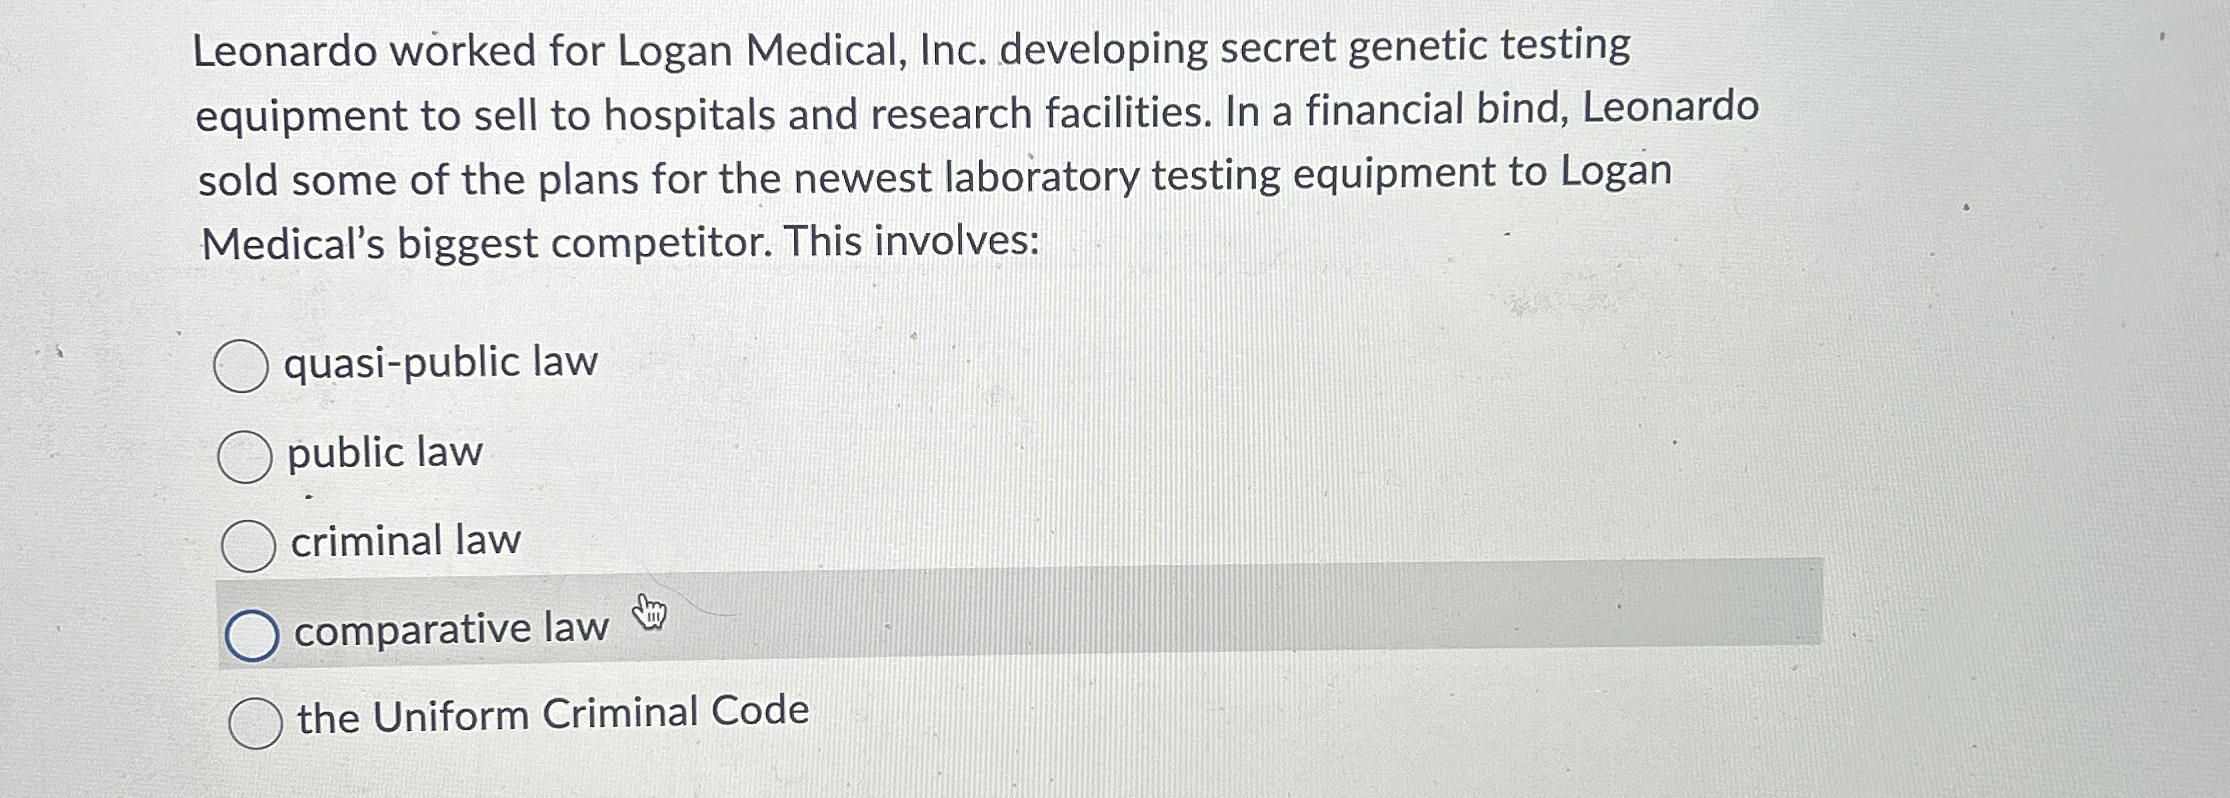Click the Uniform Criminal Code option text
Viewport: 2230px width, 798px height.
click(550, 714)
